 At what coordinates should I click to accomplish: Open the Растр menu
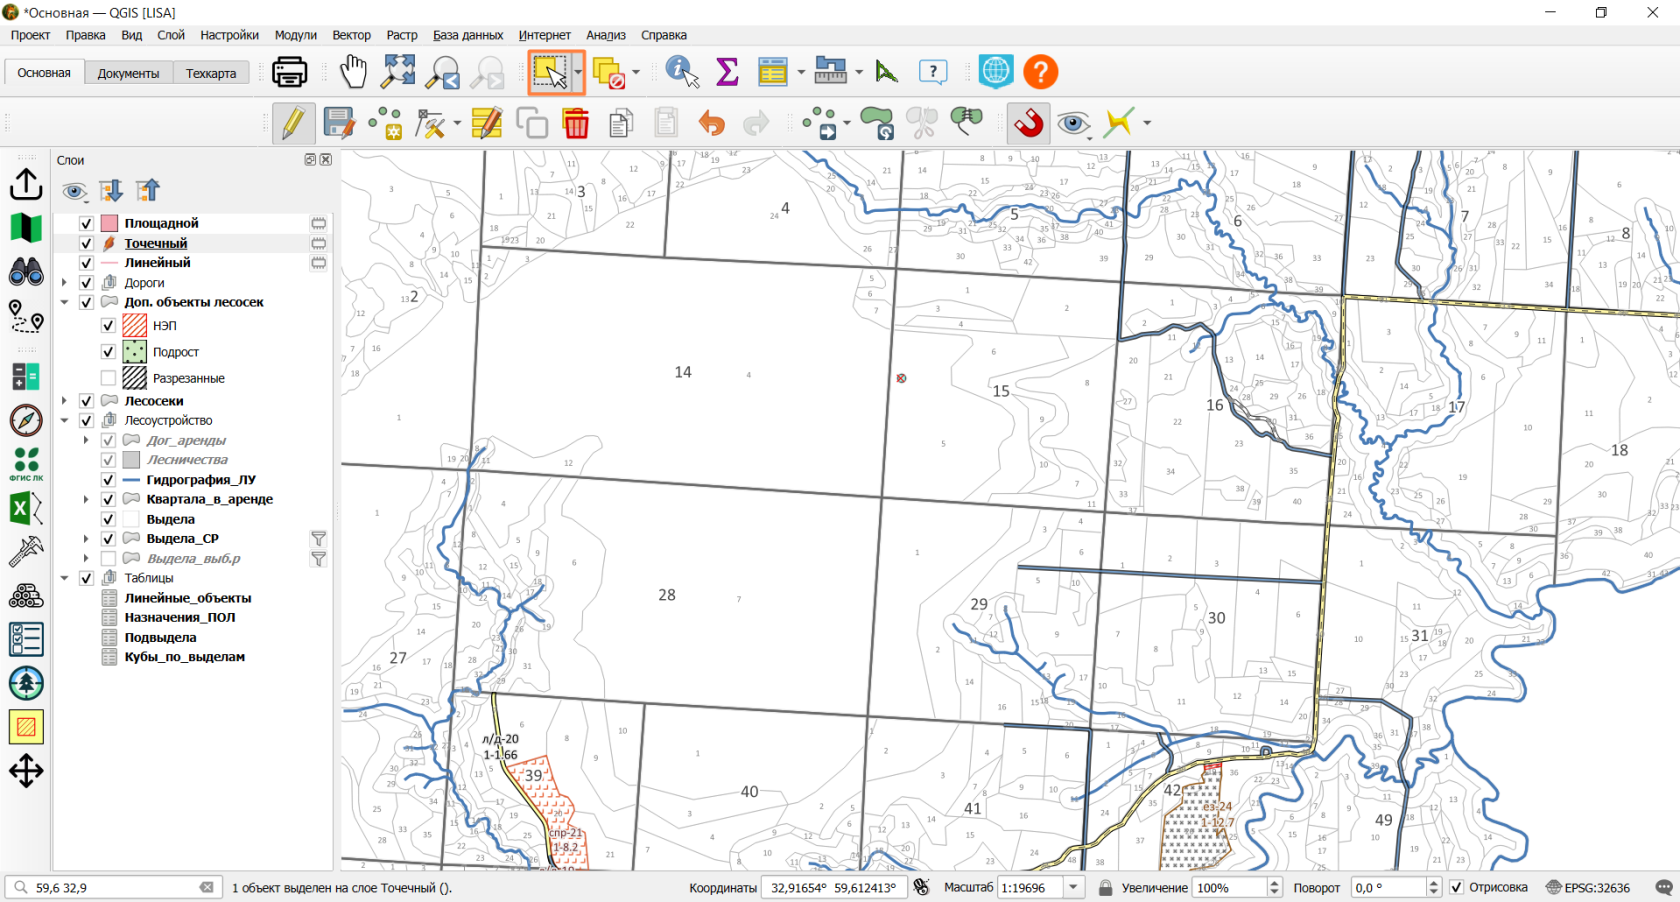[402, 35]
